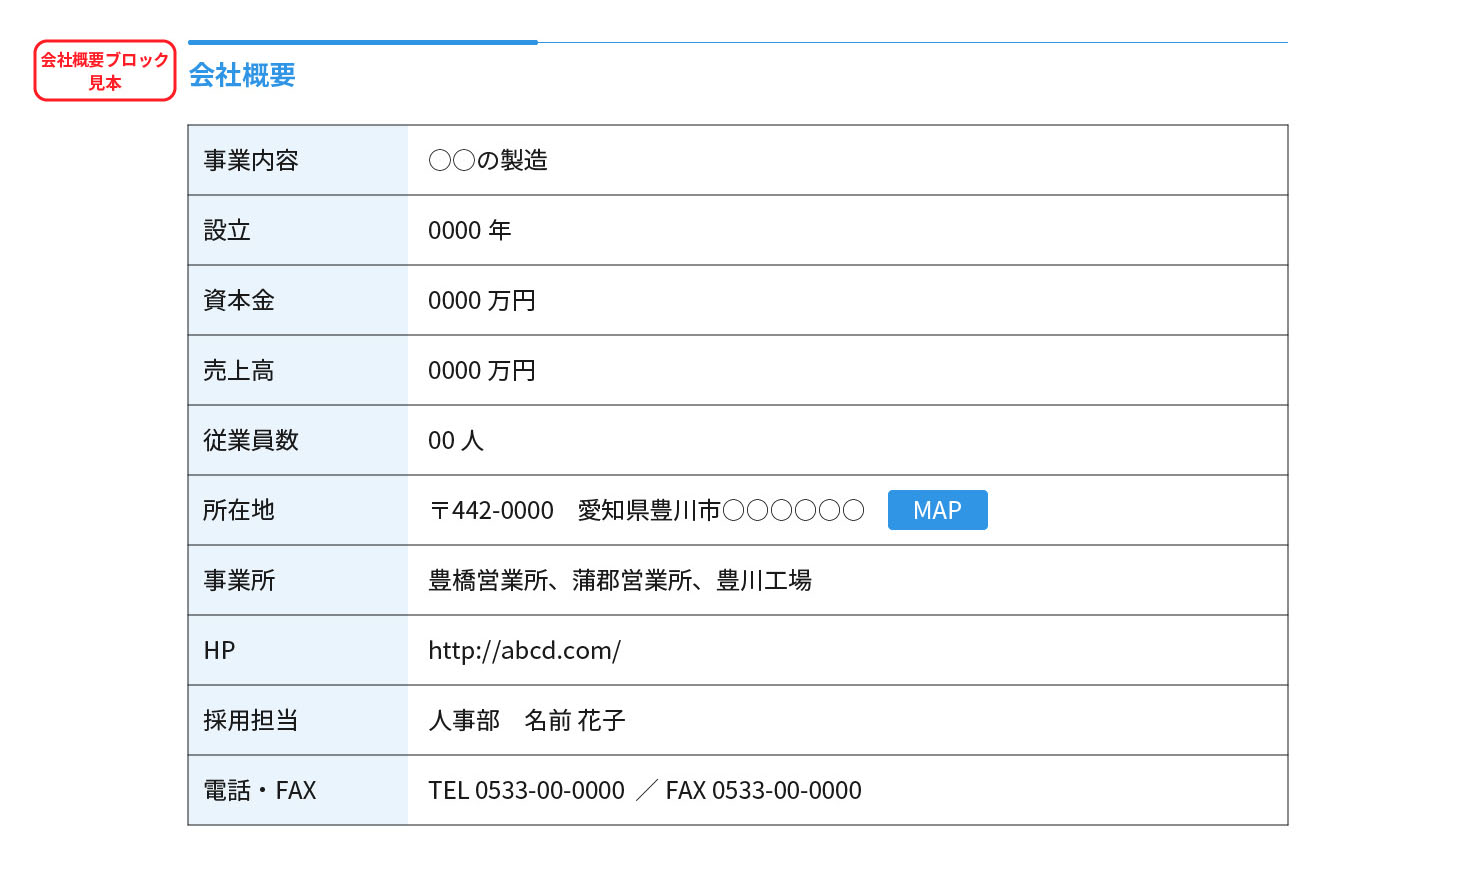Select the 事業内容 row label
This screenshot has height=876, width=1480.
pos(251,160)
